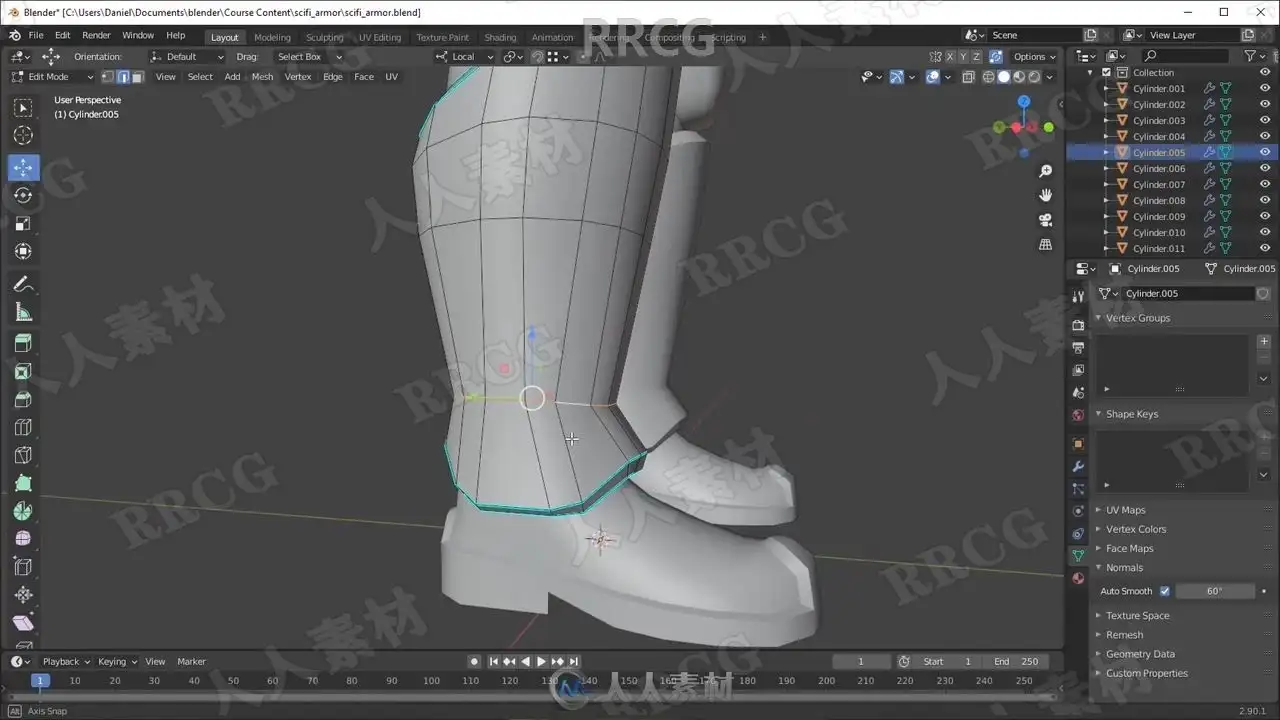Switch to vertex select mode

point(107,77)
